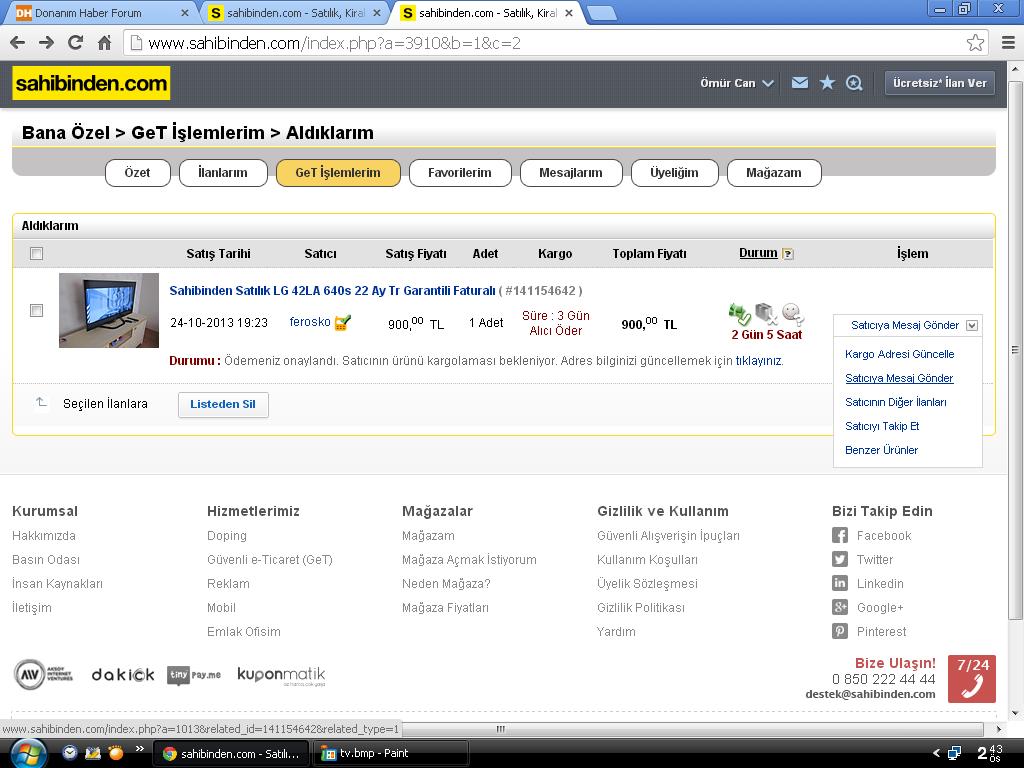
Task: Open the Üyeliğim tab
Action: point(674,172)
